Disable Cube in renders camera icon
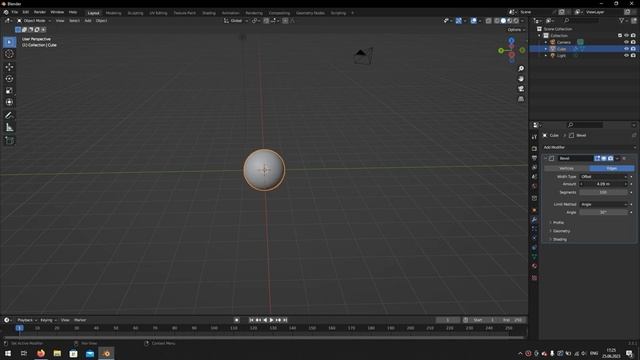 [x=633, y=49]
